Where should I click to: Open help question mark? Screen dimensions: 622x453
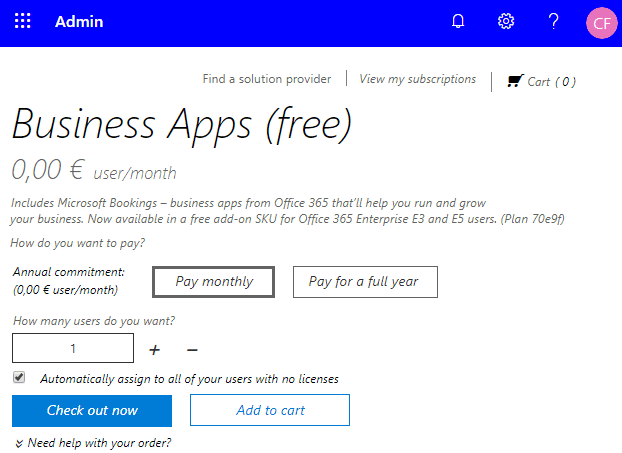553,21
